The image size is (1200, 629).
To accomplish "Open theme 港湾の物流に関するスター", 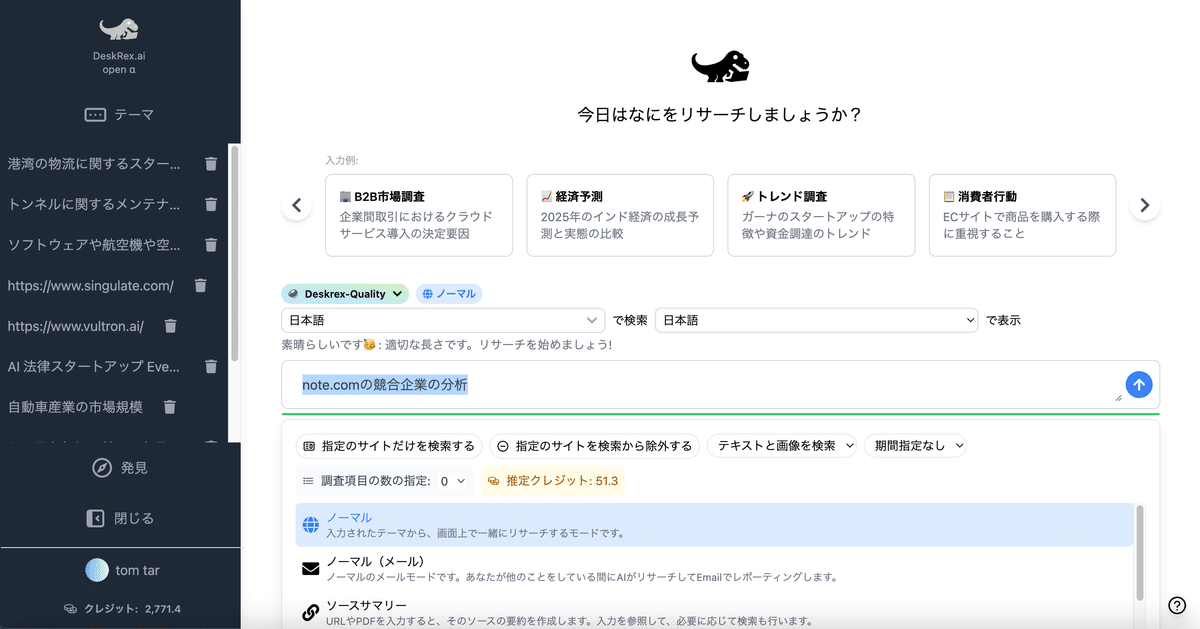I will [94, 163].
